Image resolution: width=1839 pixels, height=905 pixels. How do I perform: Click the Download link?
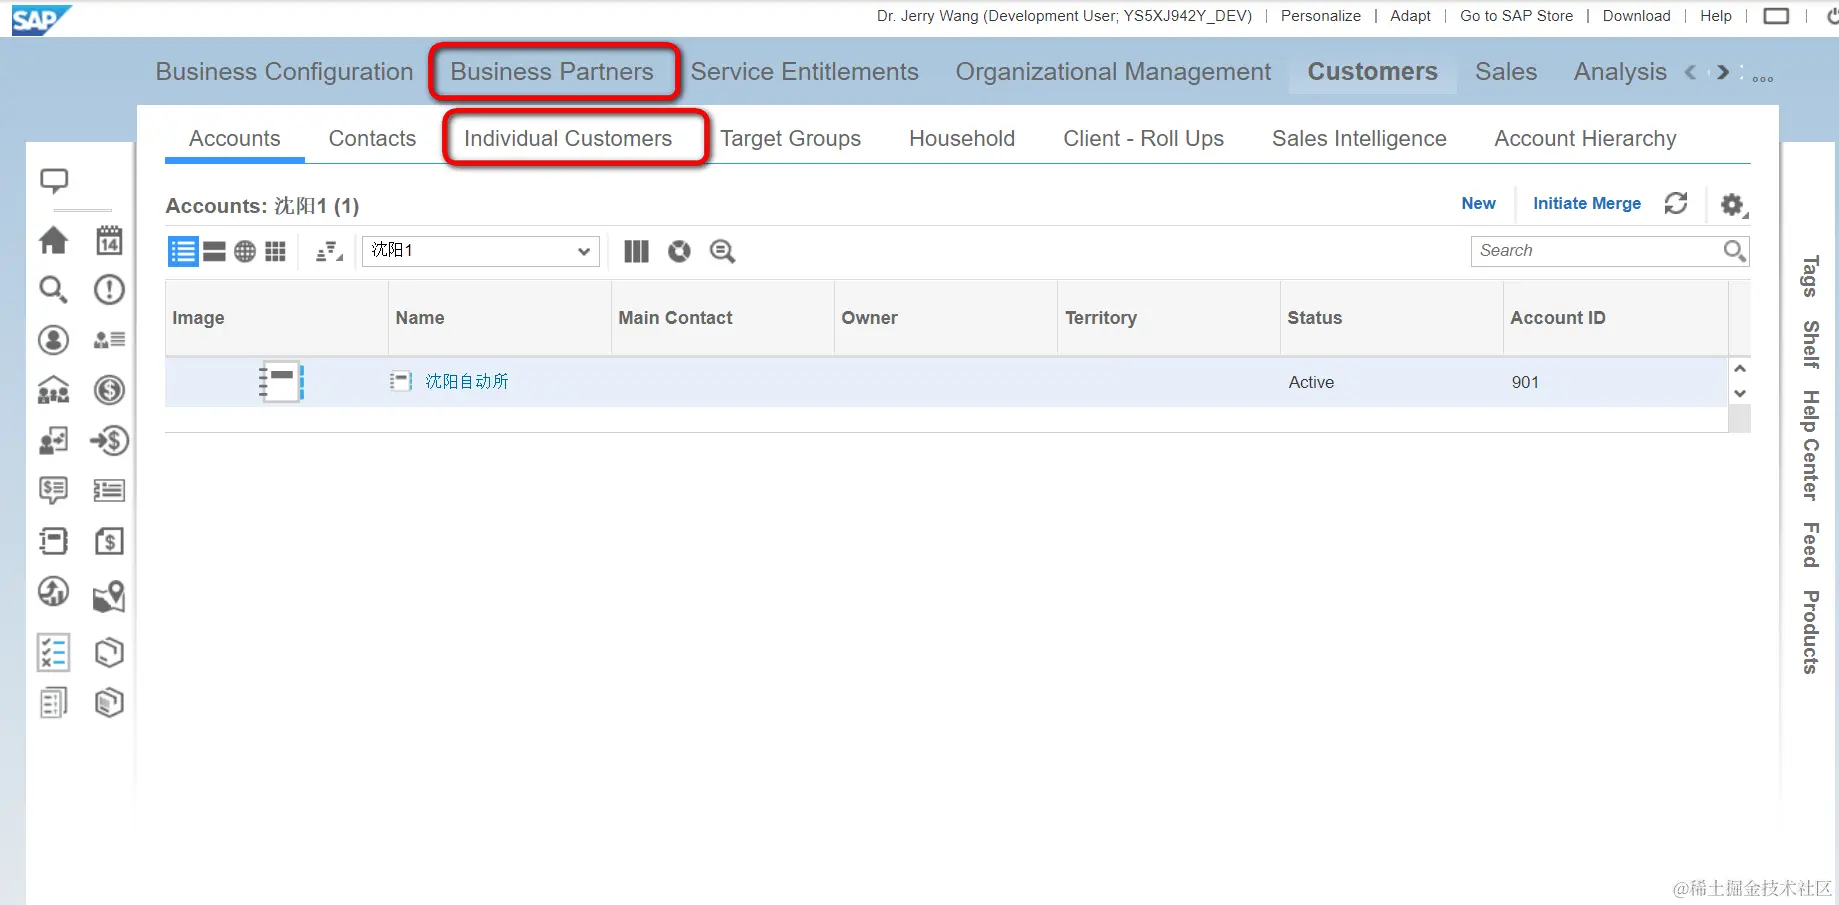coord(1636,16)
